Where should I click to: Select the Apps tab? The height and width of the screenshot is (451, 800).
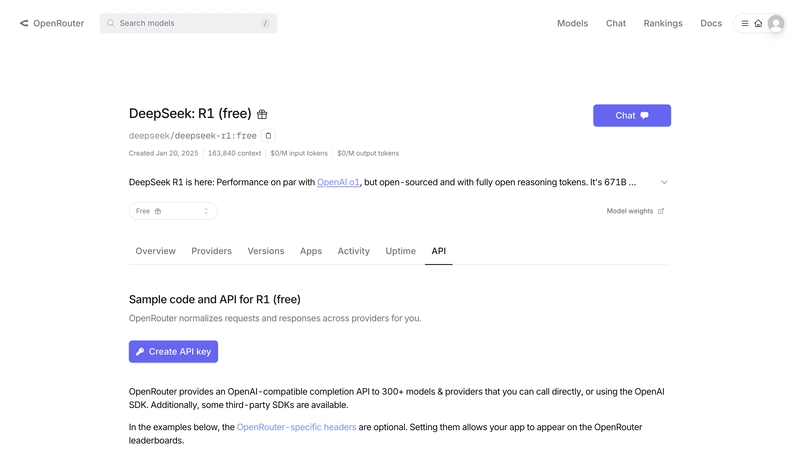[x=311, y=251]
